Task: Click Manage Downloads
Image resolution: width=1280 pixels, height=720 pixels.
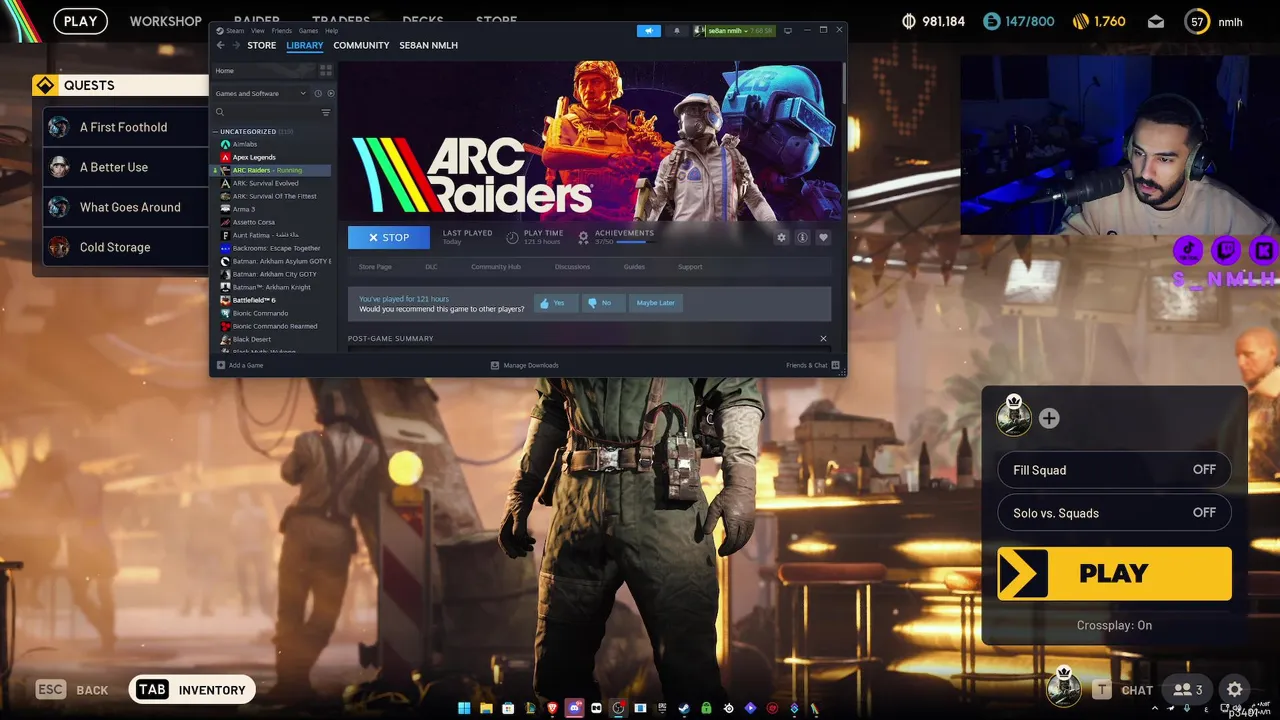Action: [x=525, y=365]
